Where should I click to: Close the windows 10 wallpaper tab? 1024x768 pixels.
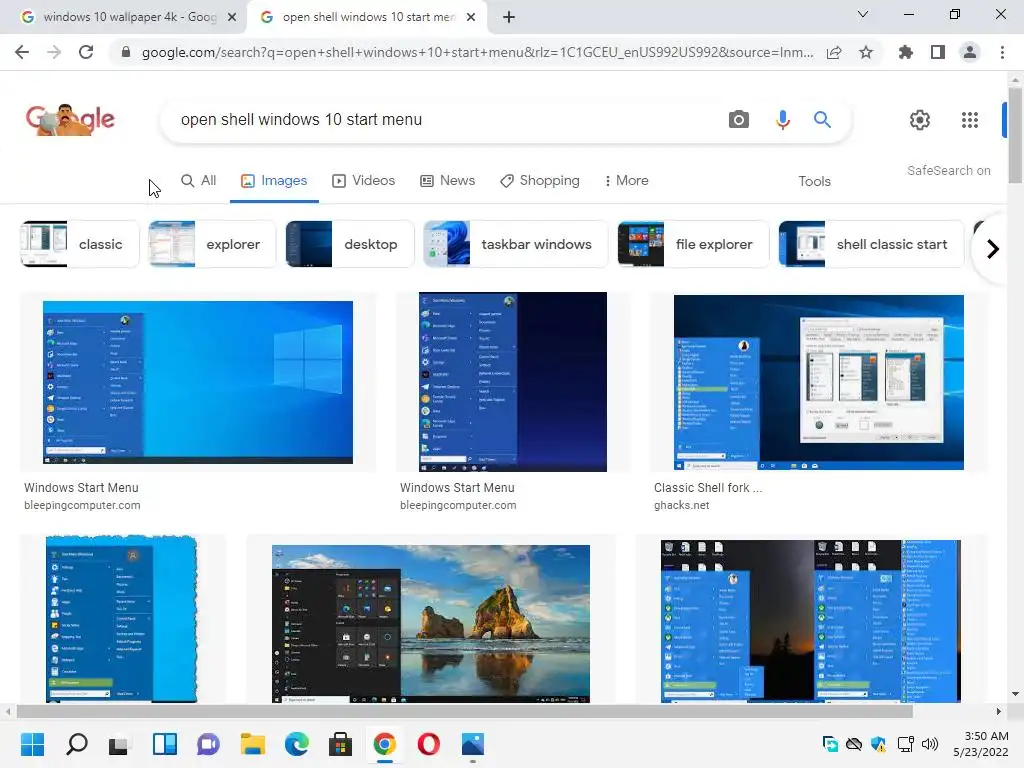(x=232, y=17)
